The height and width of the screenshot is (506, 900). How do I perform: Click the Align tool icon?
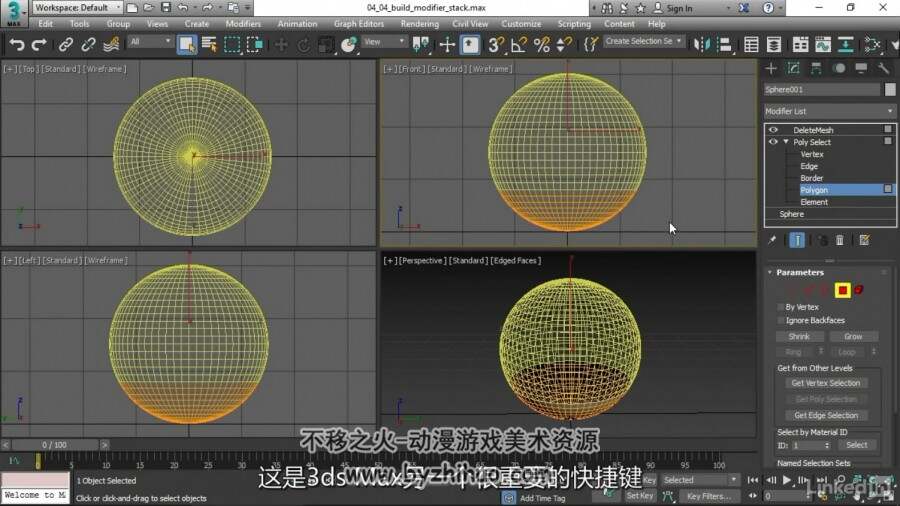(x=724, y=44)
